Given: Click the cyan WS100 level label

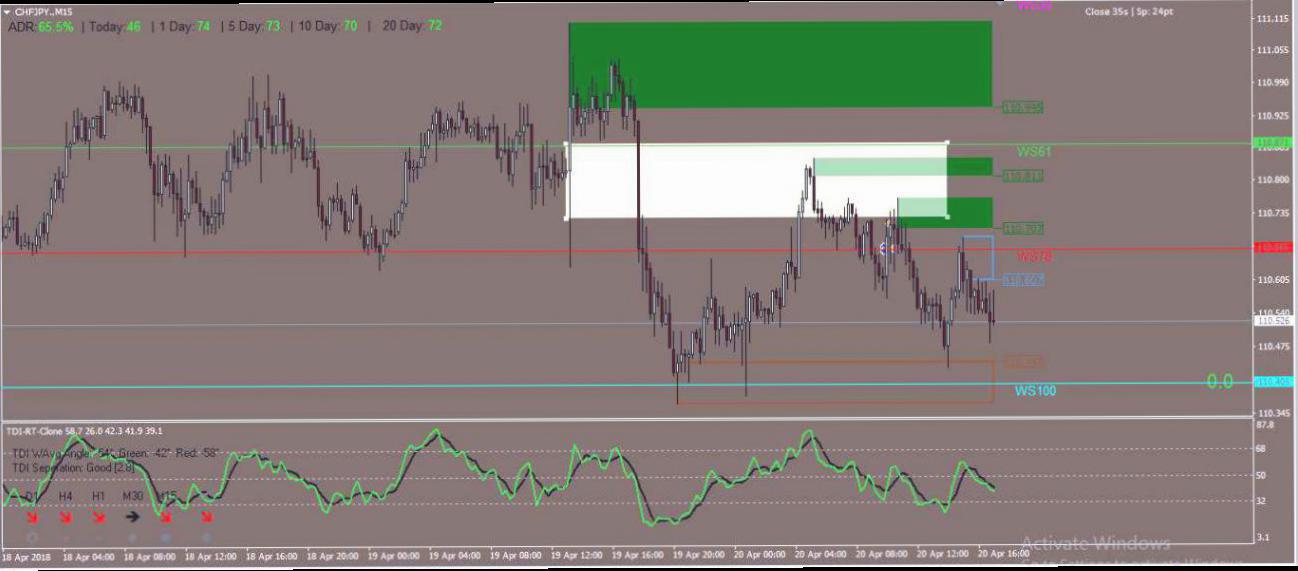Looking at the screenshot, I should tap(1035, 391).
